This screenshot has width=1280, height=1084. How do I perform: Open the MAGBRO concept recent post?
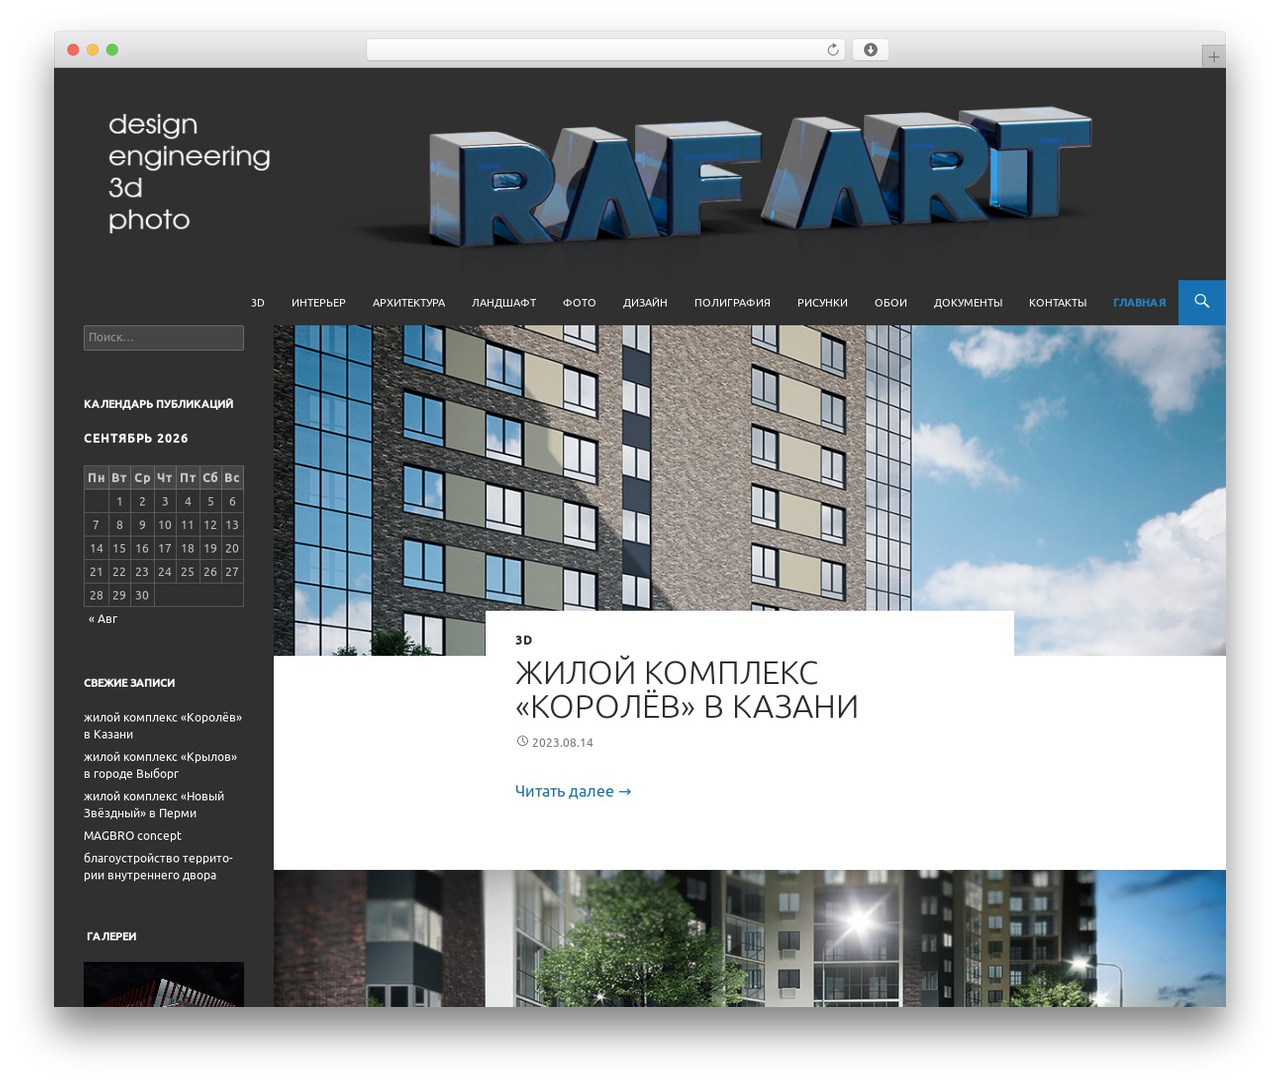point(133,836)
